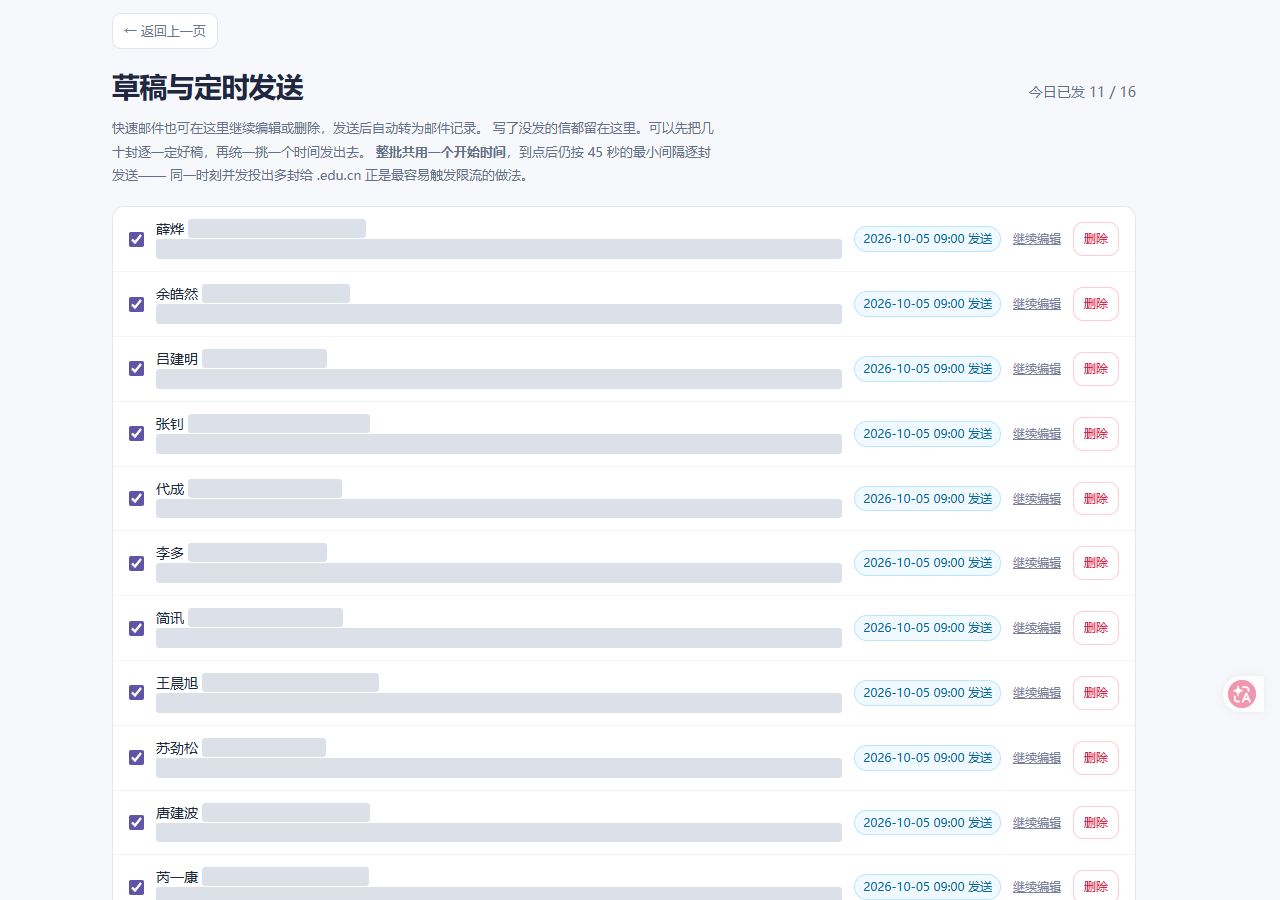Remove 吕建明's draft with 删除

pyautogui.click(x=1096, y=369)
